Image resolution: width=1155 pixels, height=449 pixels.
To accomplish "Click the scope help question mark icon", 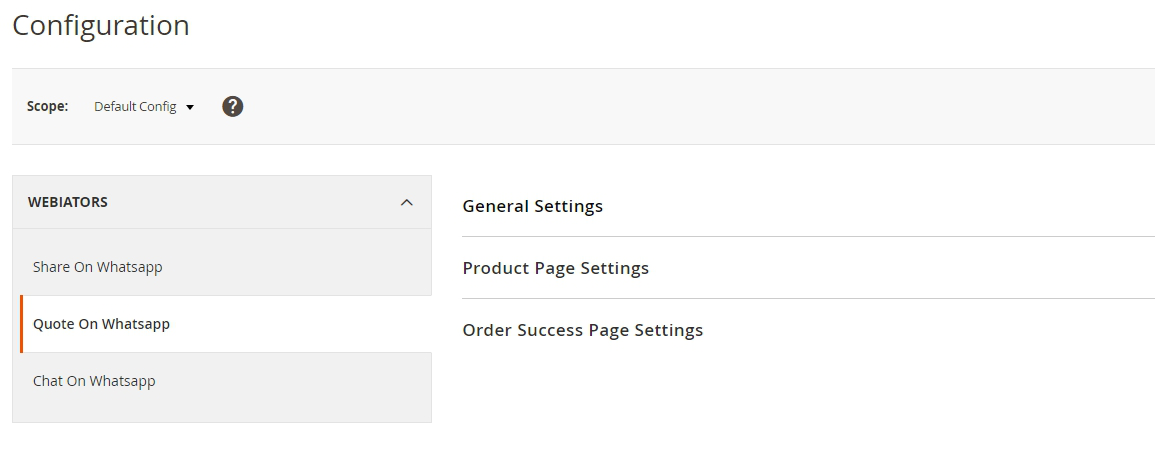I will pyautogui.click(x=233, y=106).
